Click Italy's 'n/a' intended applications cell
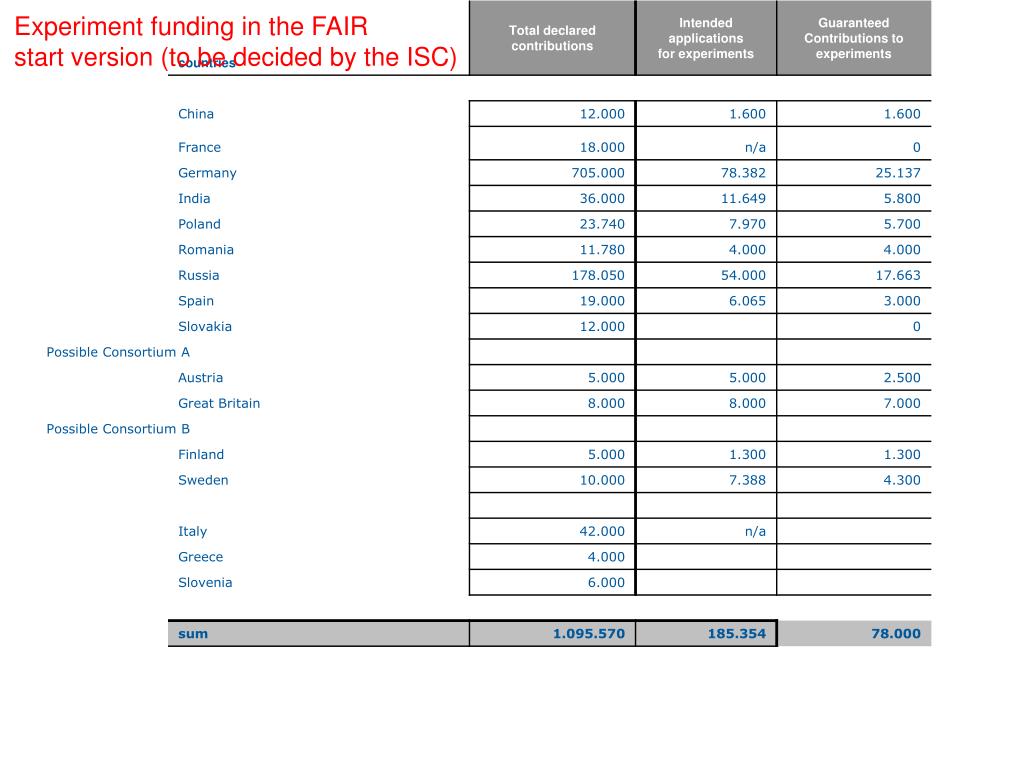 [x=755, y=532]
